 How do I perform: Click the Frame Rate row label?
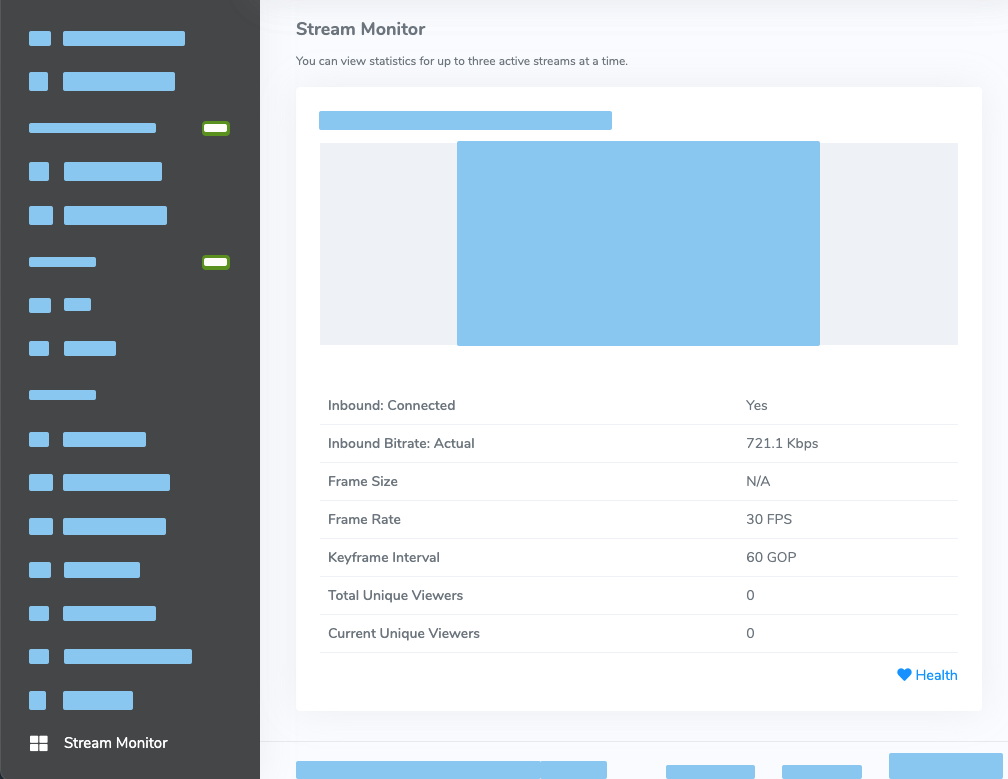[x=364, y=519]
